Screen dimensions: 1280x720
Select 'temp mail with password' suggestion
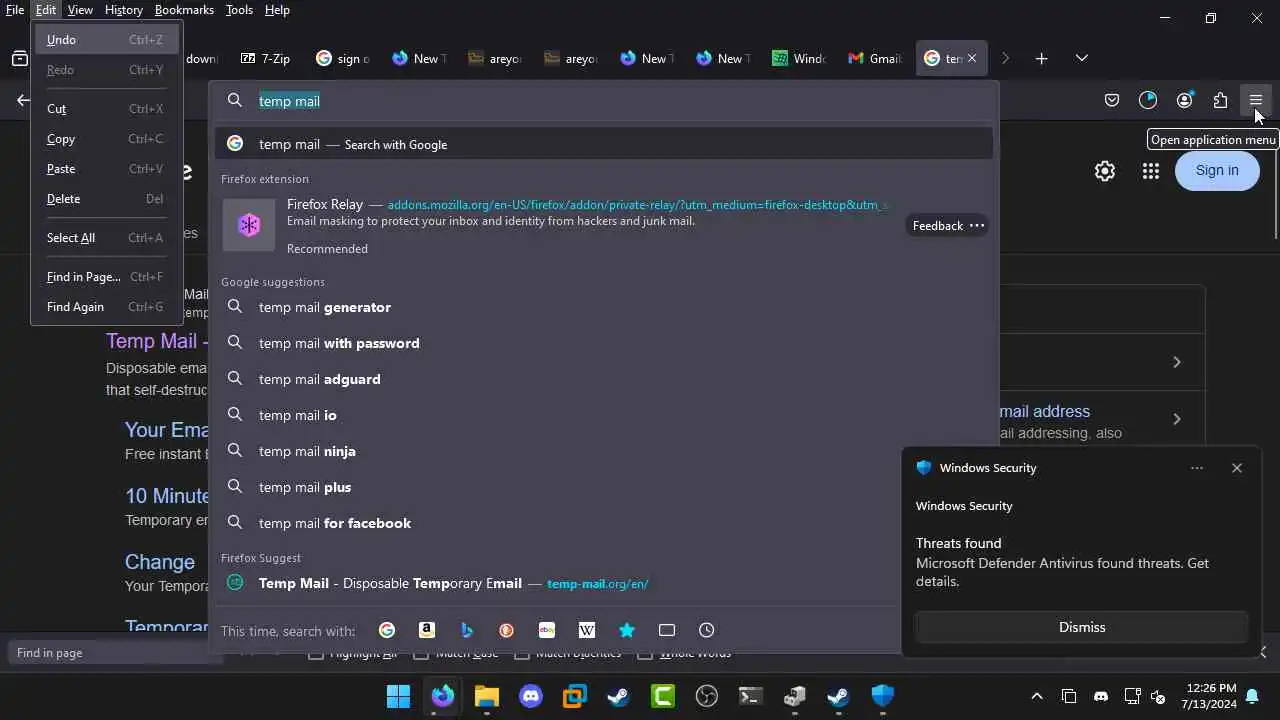[603, 343]
